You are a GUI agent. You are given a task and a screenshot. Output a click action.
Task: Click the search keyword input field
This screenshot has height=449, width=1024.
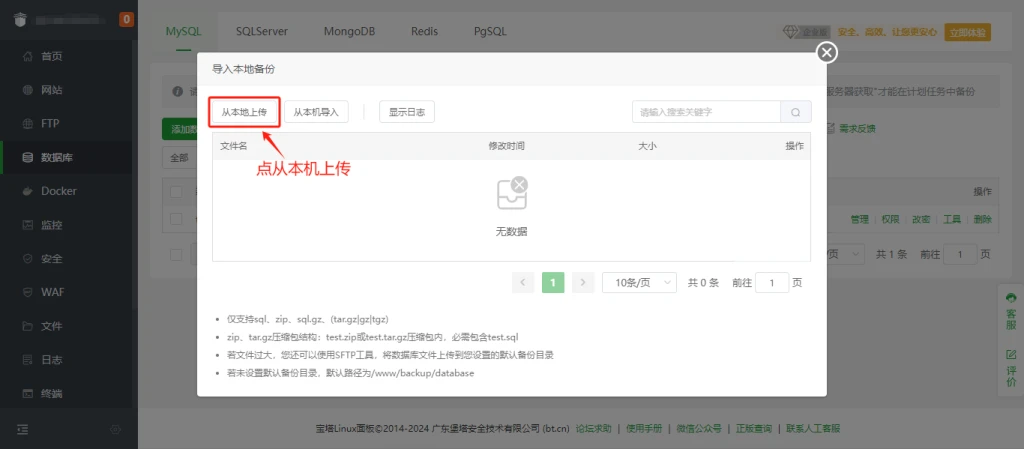pos(704,112)
